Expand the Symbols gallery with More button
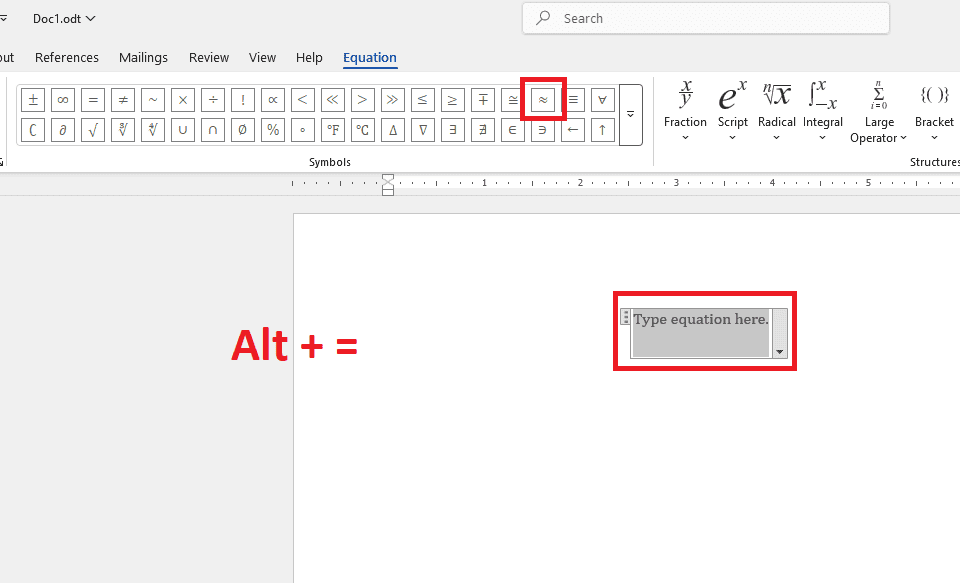This screenshot has width=960, height=583. coord(631,115)
